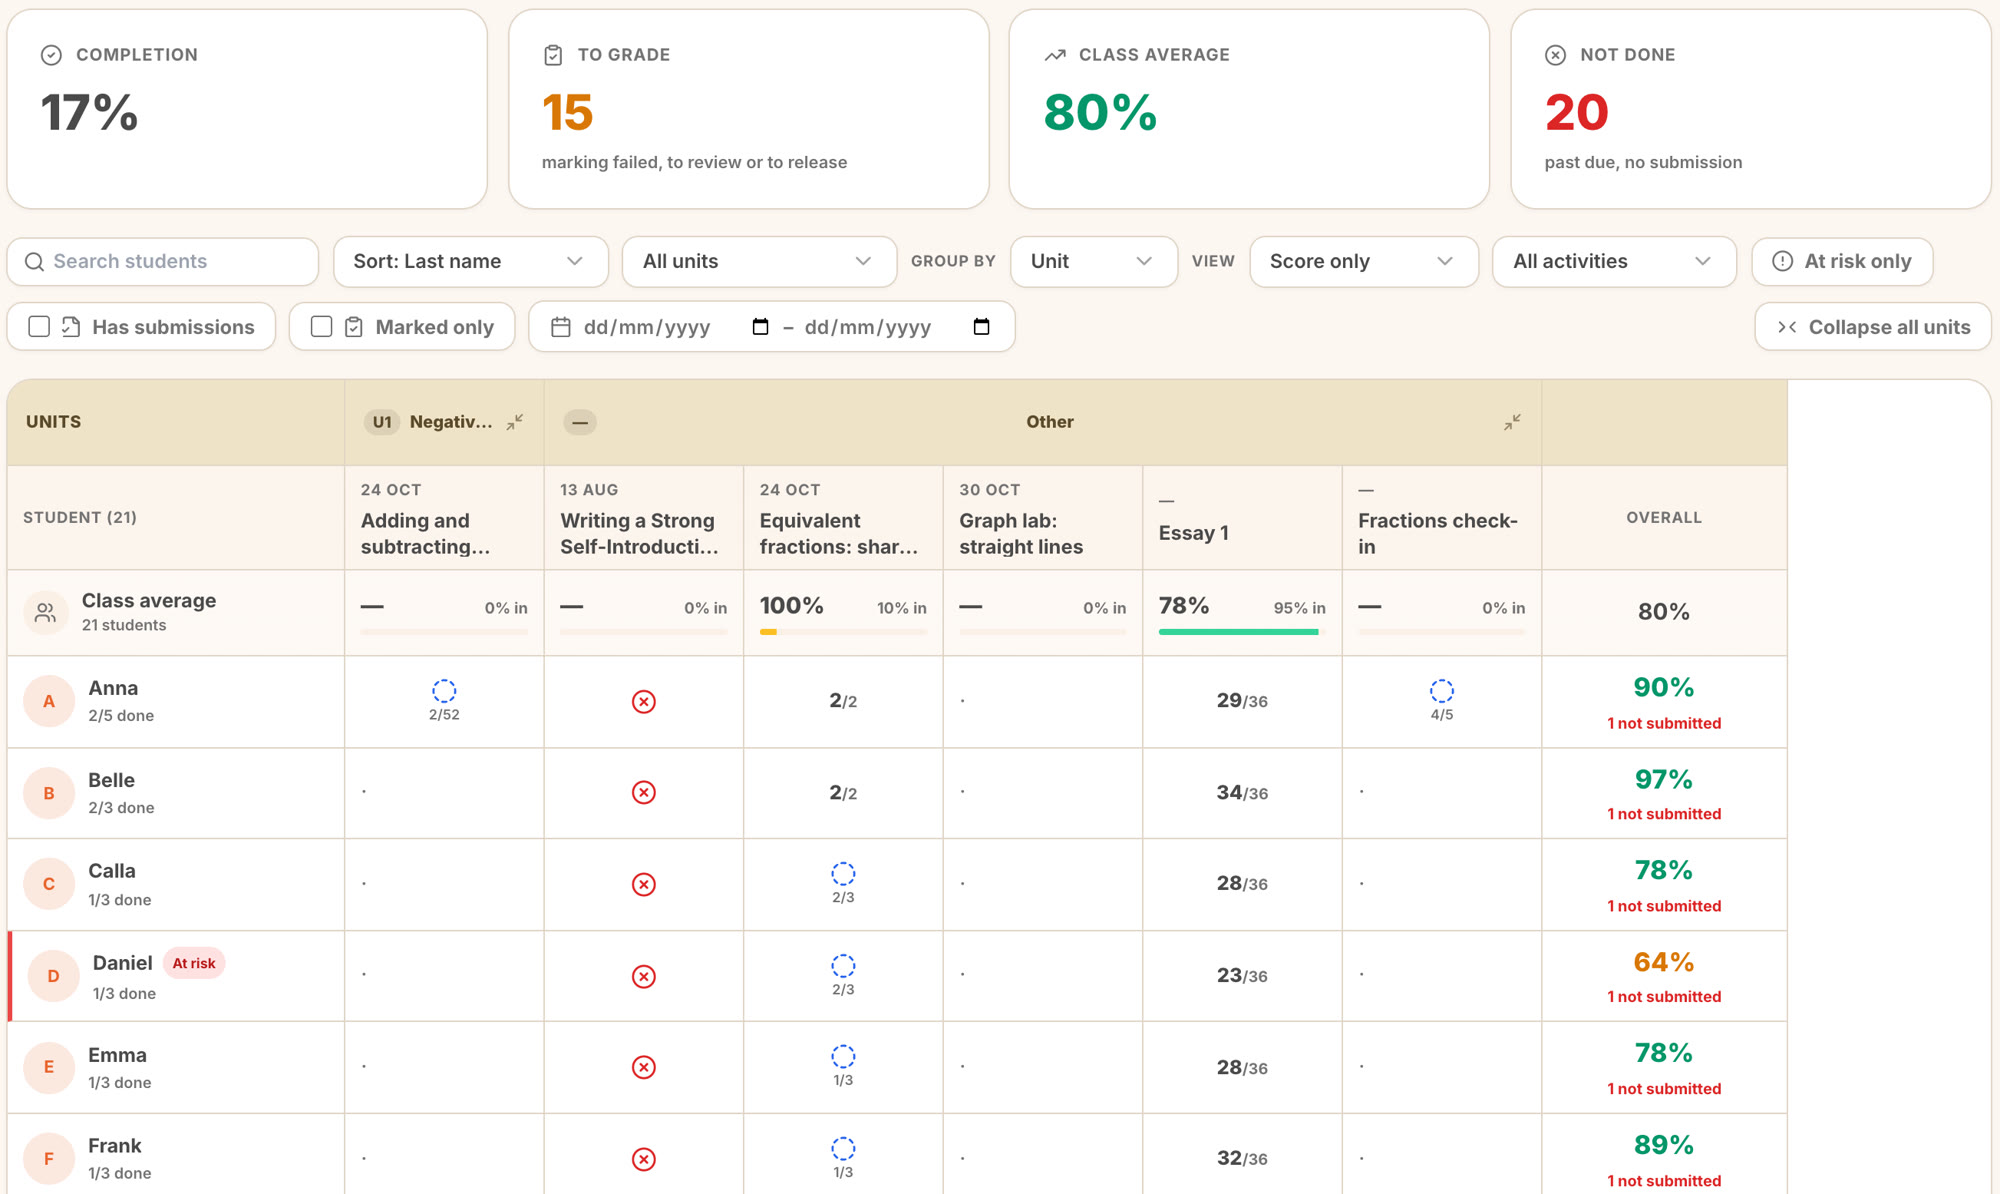Open the Essay 1 column header

(1242, 518)
